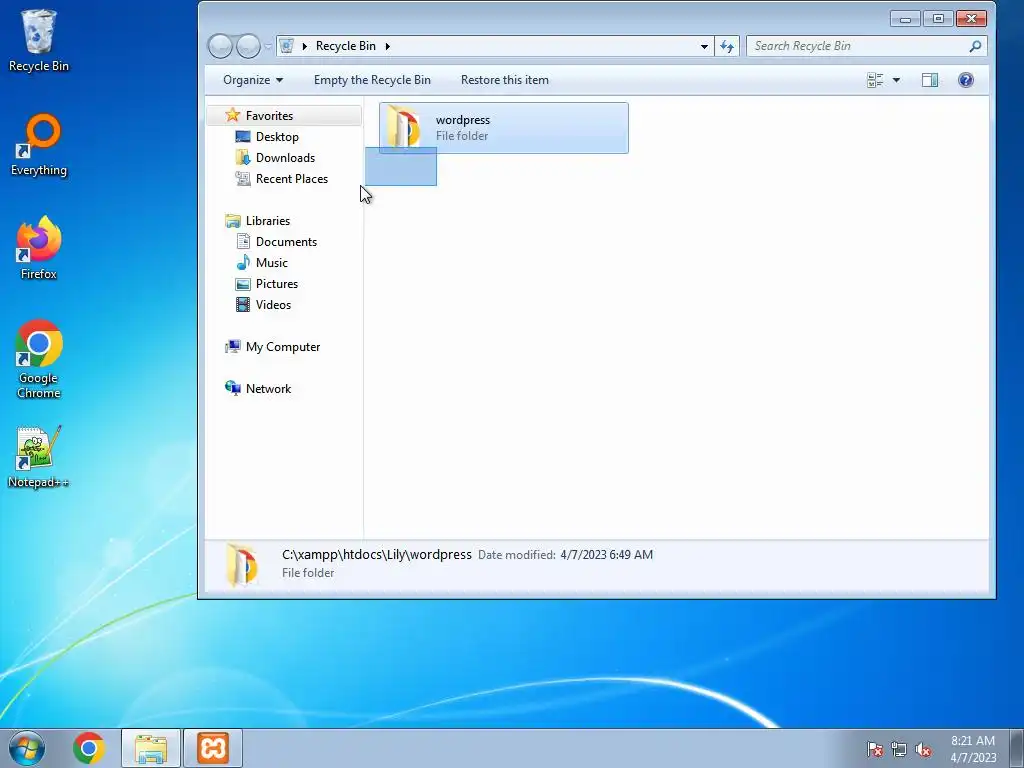Launch Notepad++ from the desktop shortcut
The image size is (1024, 768).
tap(39, 457)
